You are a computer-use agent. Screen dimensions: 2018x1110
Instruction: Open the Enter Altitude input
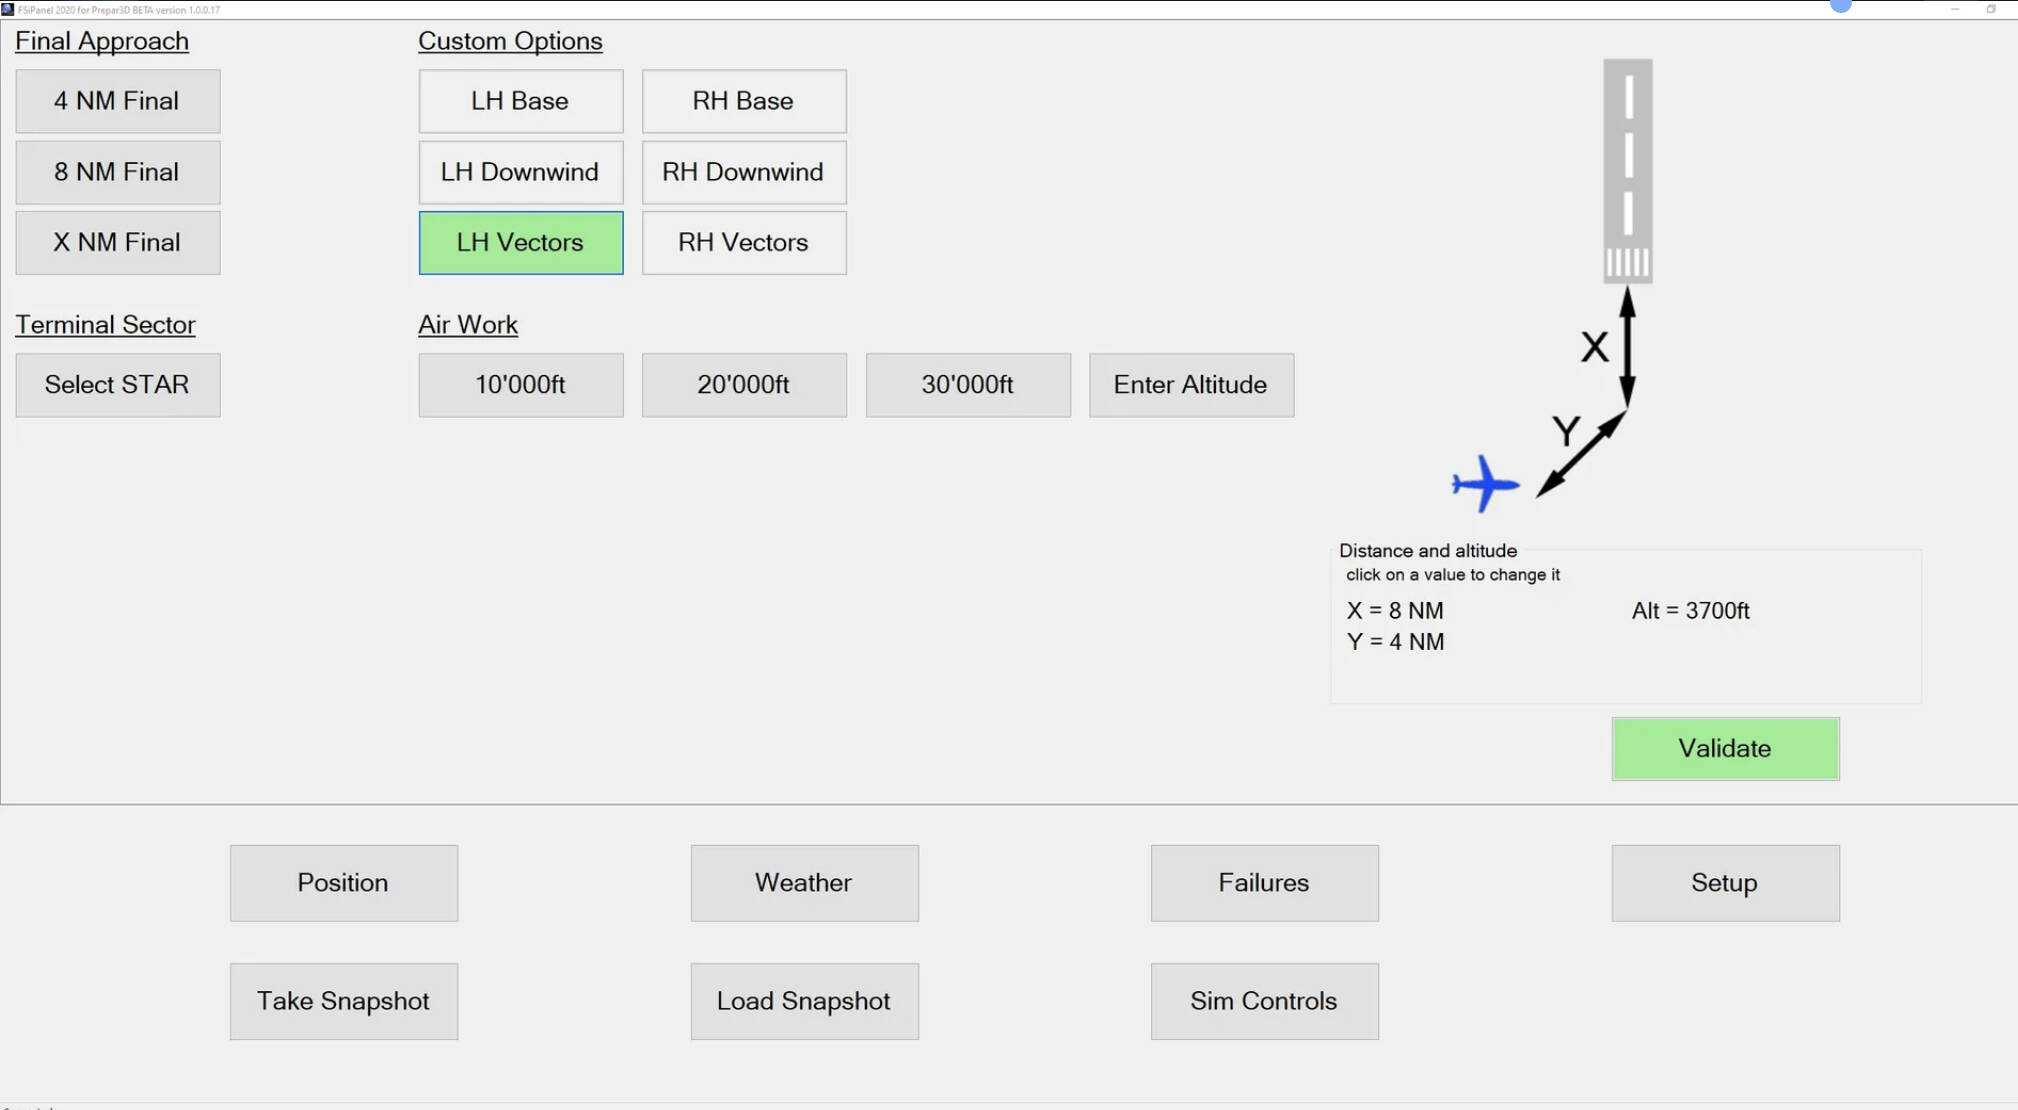tap(1191, 385)
